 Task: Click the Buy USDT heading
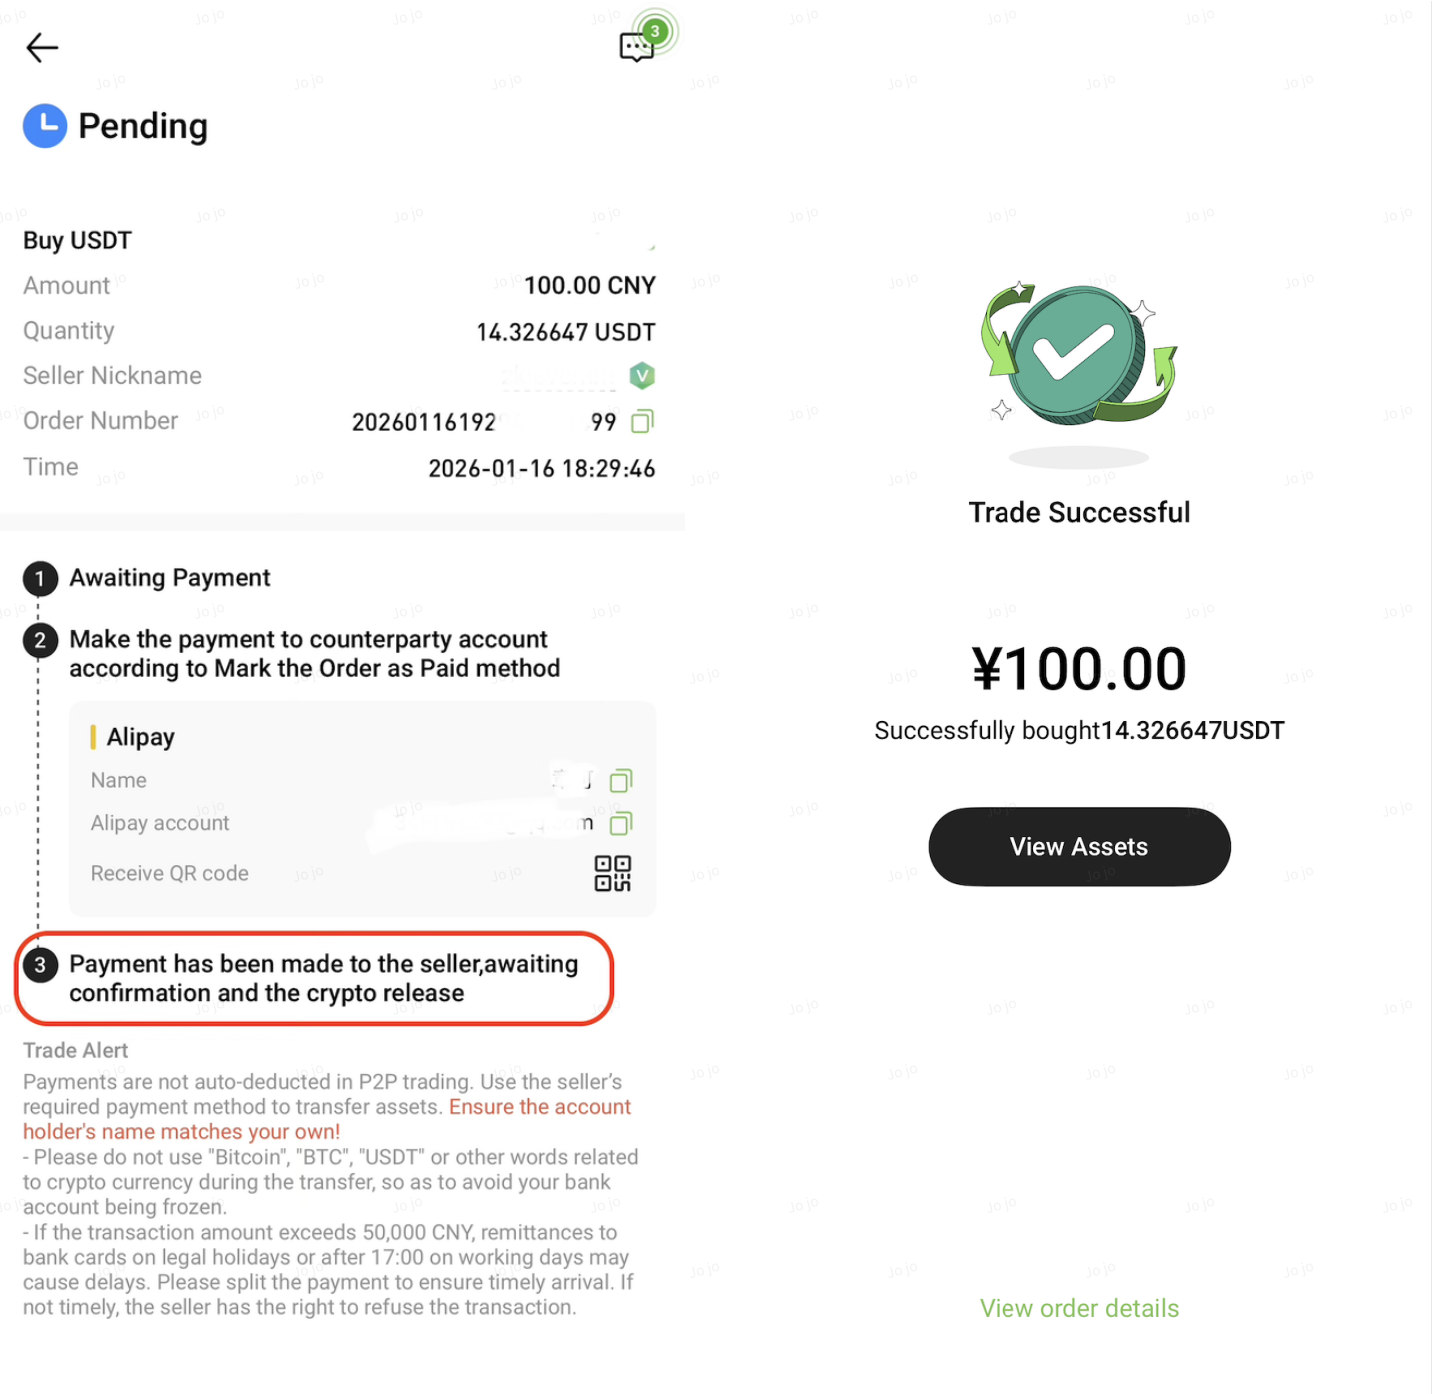coord(78,241)
